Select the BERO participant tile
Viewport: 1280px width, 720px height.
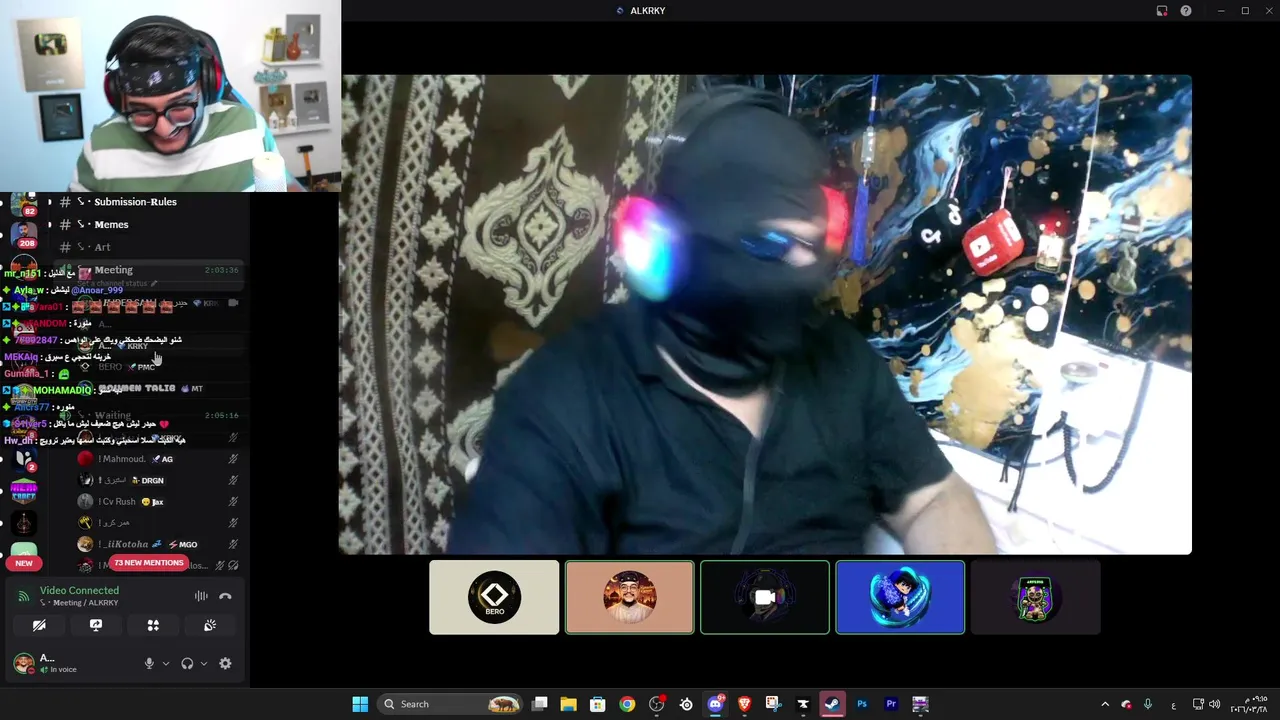(x=494, y=597)
